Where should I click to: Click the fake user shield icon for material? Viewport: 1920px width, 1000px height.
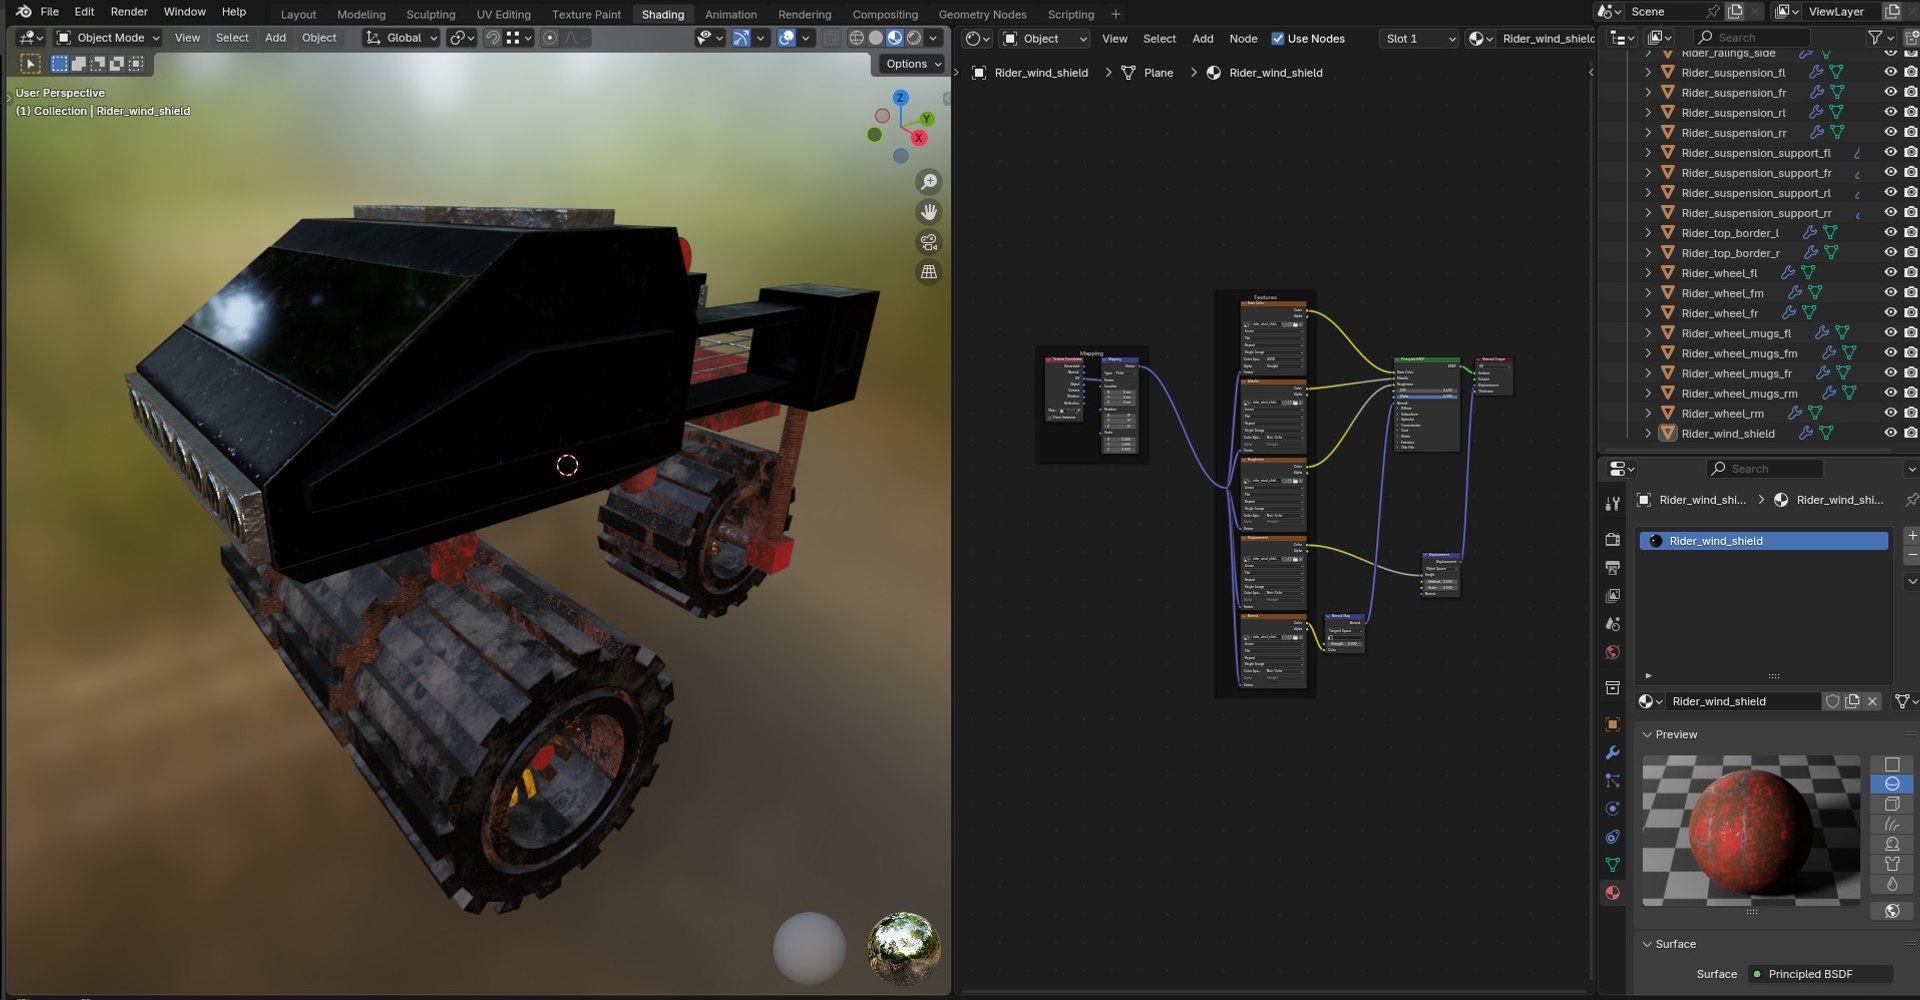pyautogui.click(x=1832, y=701)
